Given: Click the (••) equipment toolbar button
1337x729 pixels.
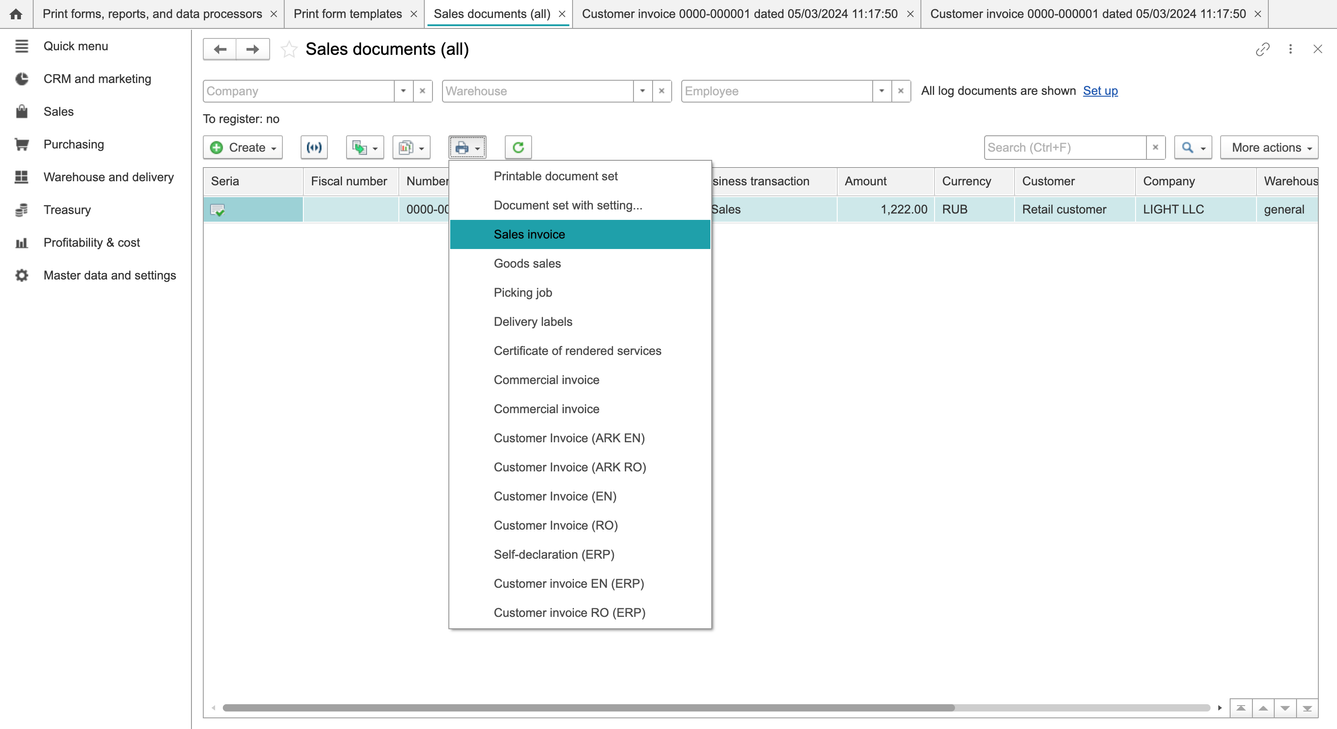Looking at the screenshot, I should pyautogui.click(x=314, y=147).
